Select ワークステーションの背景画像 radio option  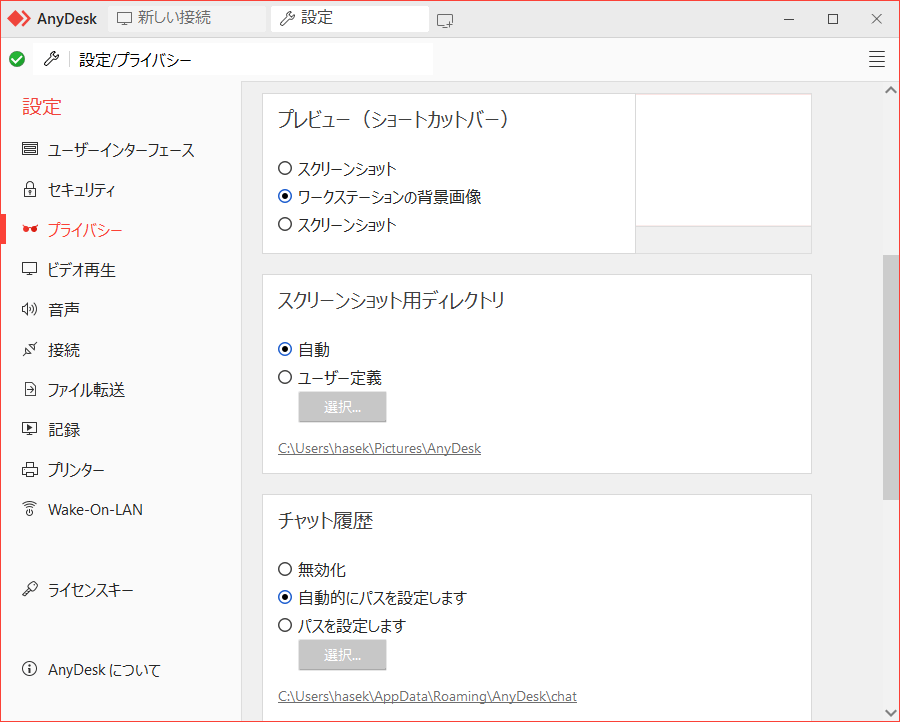pyautogui.click(x=285, y=196)
